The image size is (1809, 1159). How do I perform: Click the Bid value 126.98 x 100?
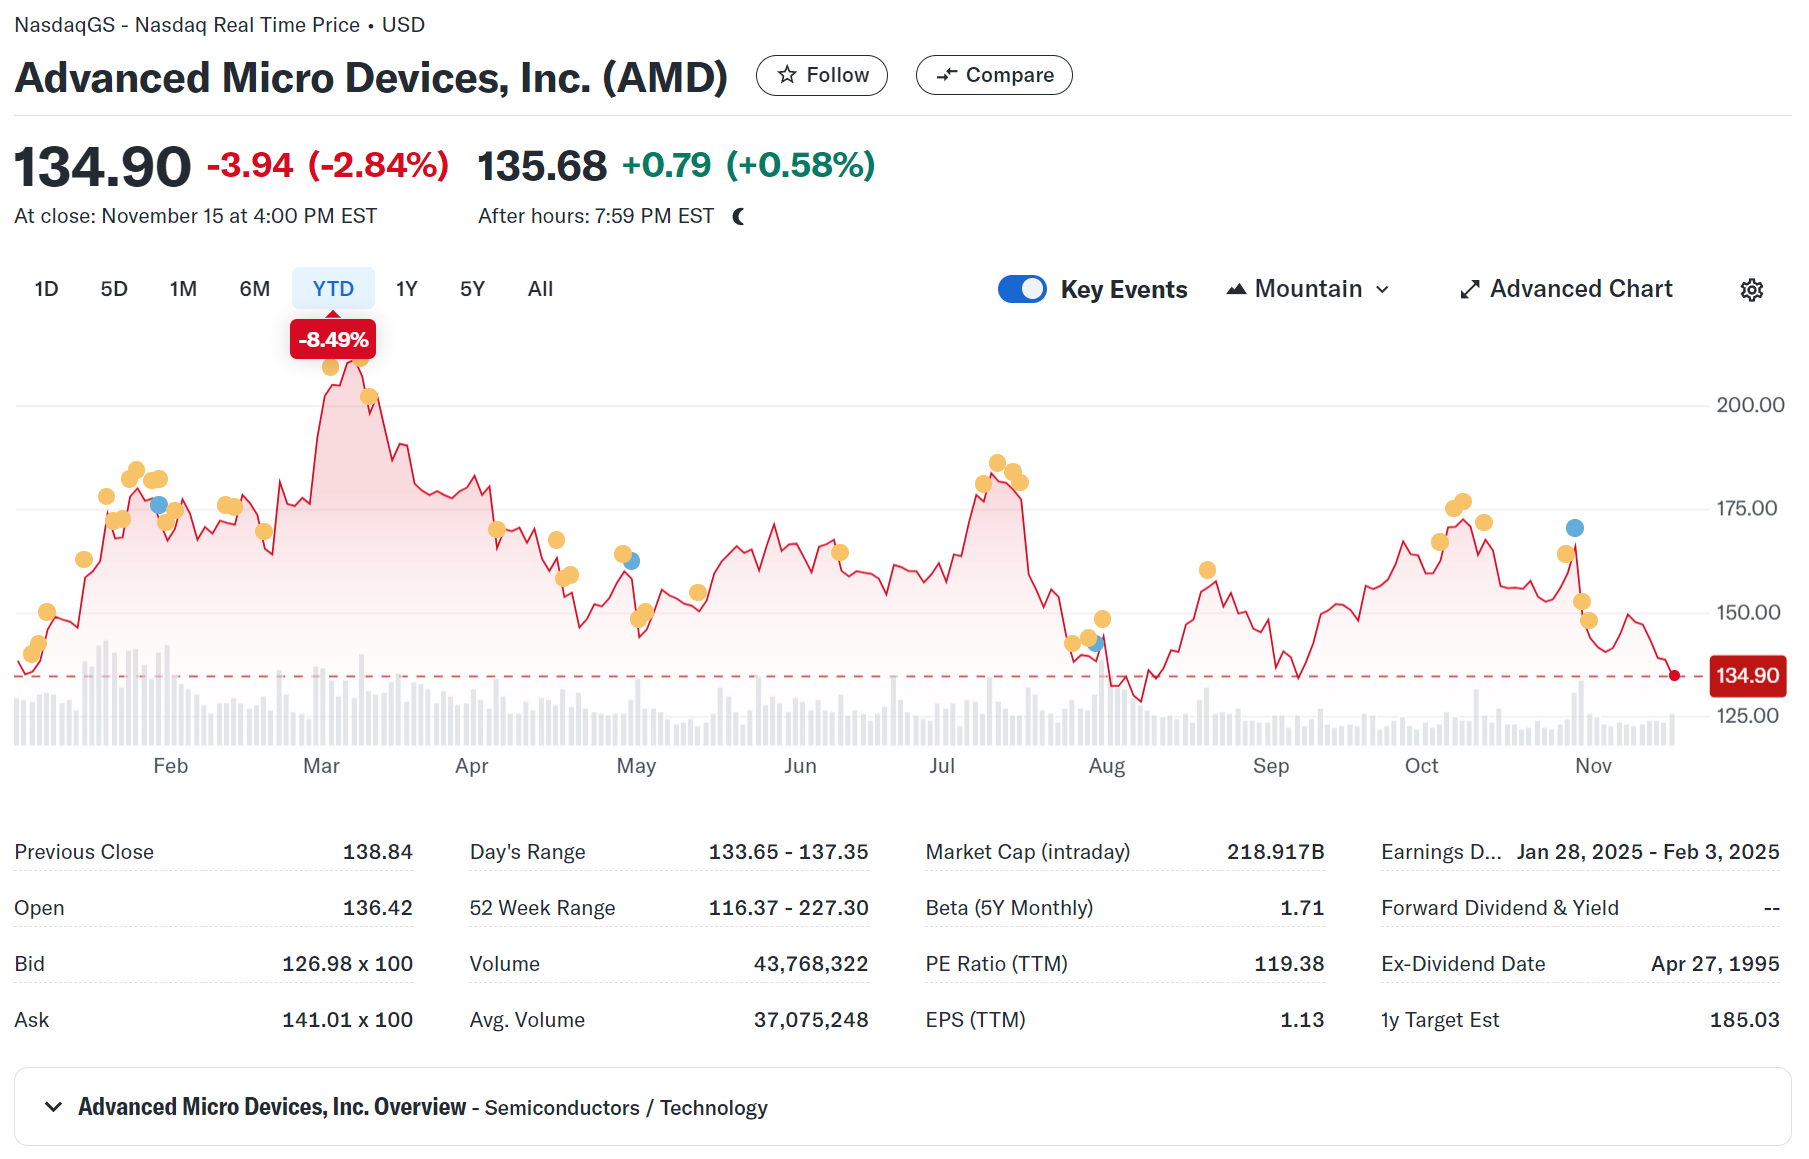coord(347,964)
